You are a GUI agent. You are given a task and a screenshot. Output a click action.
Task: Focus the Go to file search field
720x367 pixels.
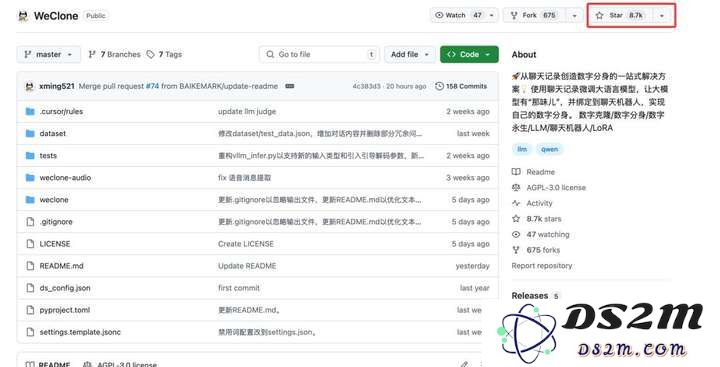point(319,54)
